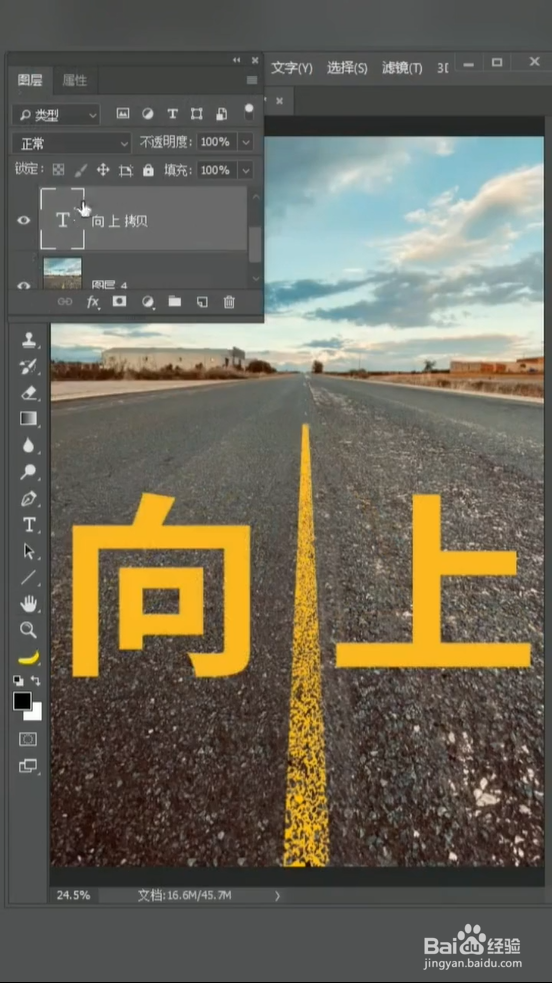Click the 24.5% zoom level field
Image resolution: width=552 pixels, height=983 pixels.
tap(73, 895)
